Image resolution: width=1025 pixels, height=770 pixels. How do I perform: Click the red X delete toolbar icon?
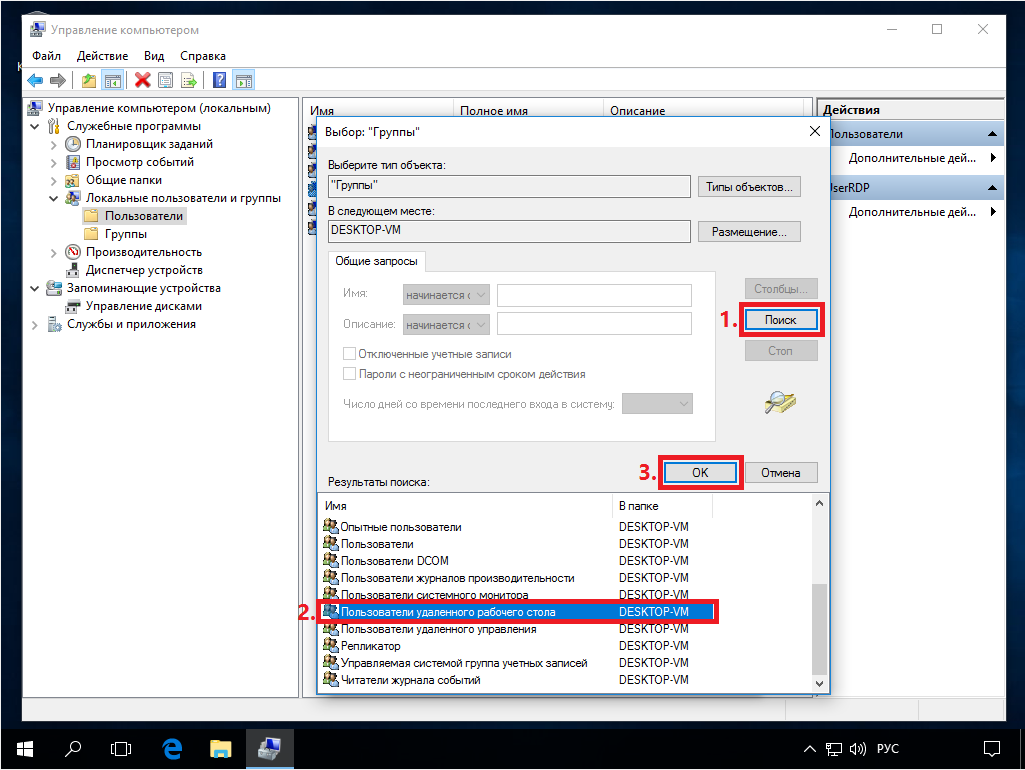[143, 81]
